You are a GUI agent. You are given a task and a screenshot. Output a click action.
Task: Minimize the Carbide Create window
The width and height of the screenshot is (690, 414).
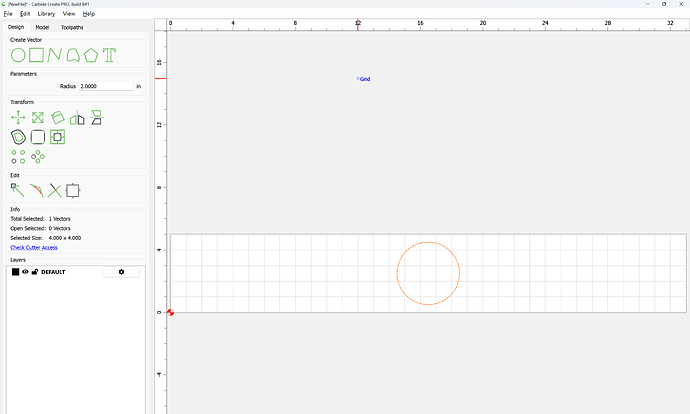point(648,4)
